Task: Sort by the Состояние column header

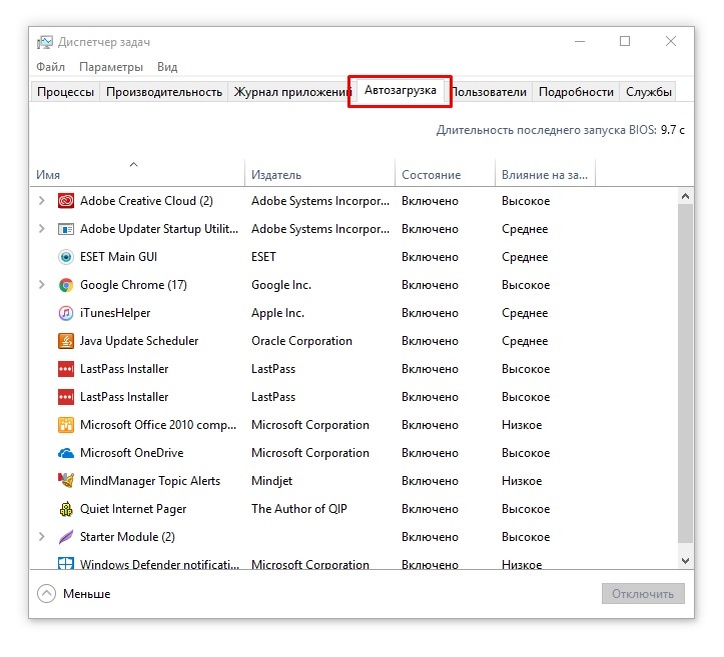Action: click(x=445, y=172)
